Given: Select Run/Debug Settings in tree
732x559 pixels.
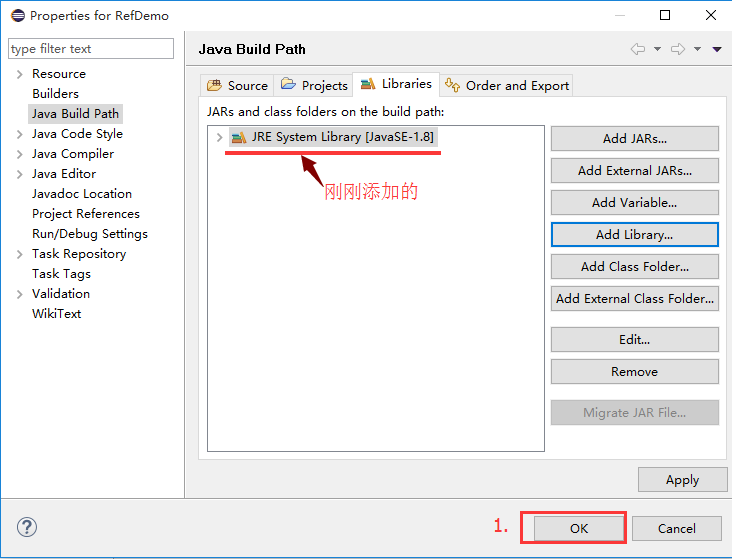Looking at the screenshot, I should [x=90, y=234].
